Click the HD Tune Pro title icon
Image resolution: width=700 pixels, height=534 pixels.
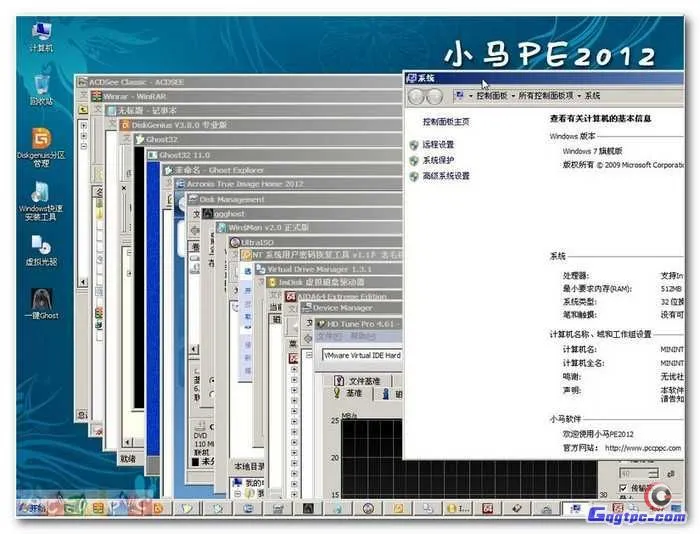pyautogui.click(x=321, y=324)
